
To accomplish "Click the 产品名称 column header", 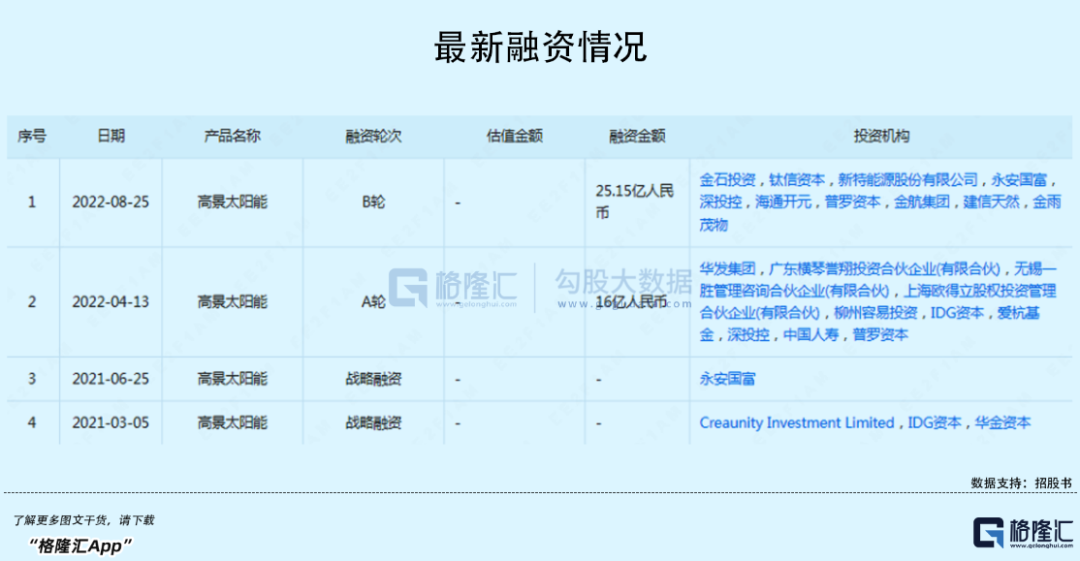I will tap(232, 136).
